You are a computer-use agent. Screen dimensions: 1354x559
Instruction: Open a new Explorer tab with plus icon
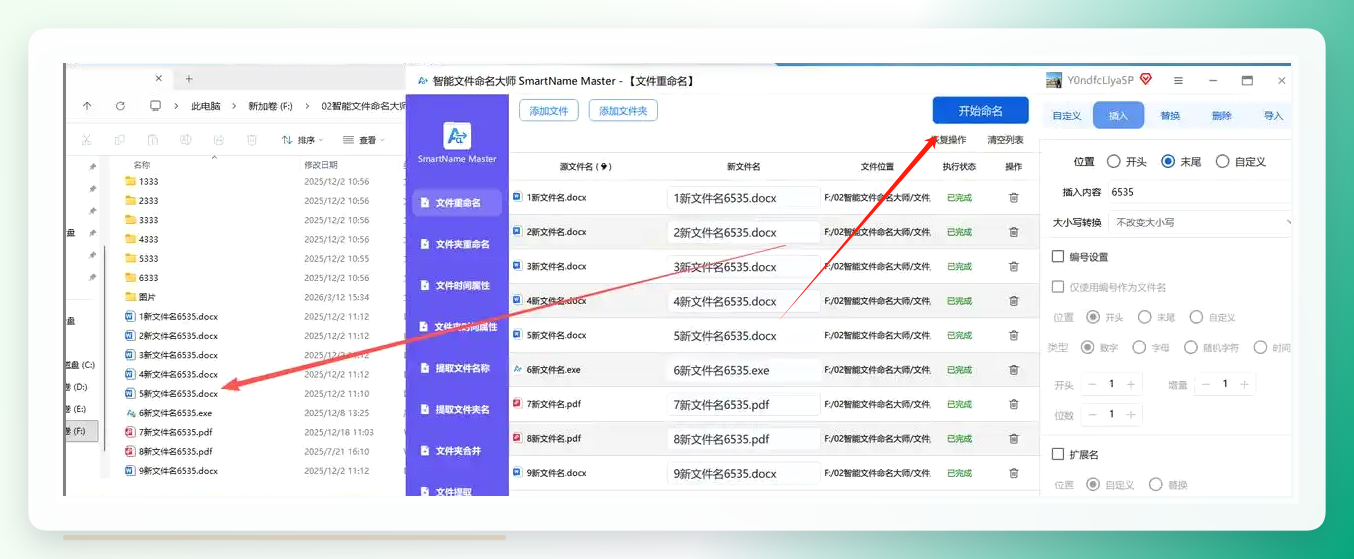[189, 78]
